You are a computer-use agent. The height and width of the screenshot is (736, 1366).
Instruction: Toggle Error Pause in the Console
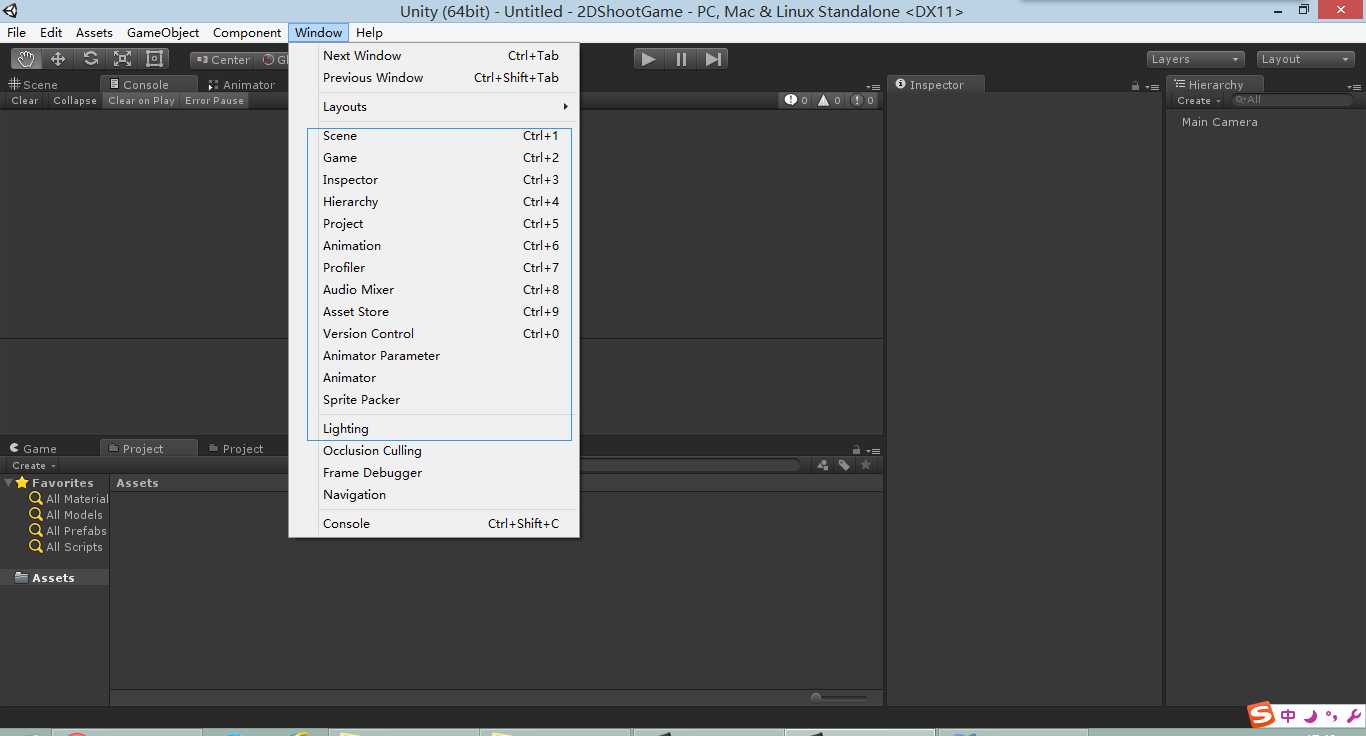(x=214, y=100)
